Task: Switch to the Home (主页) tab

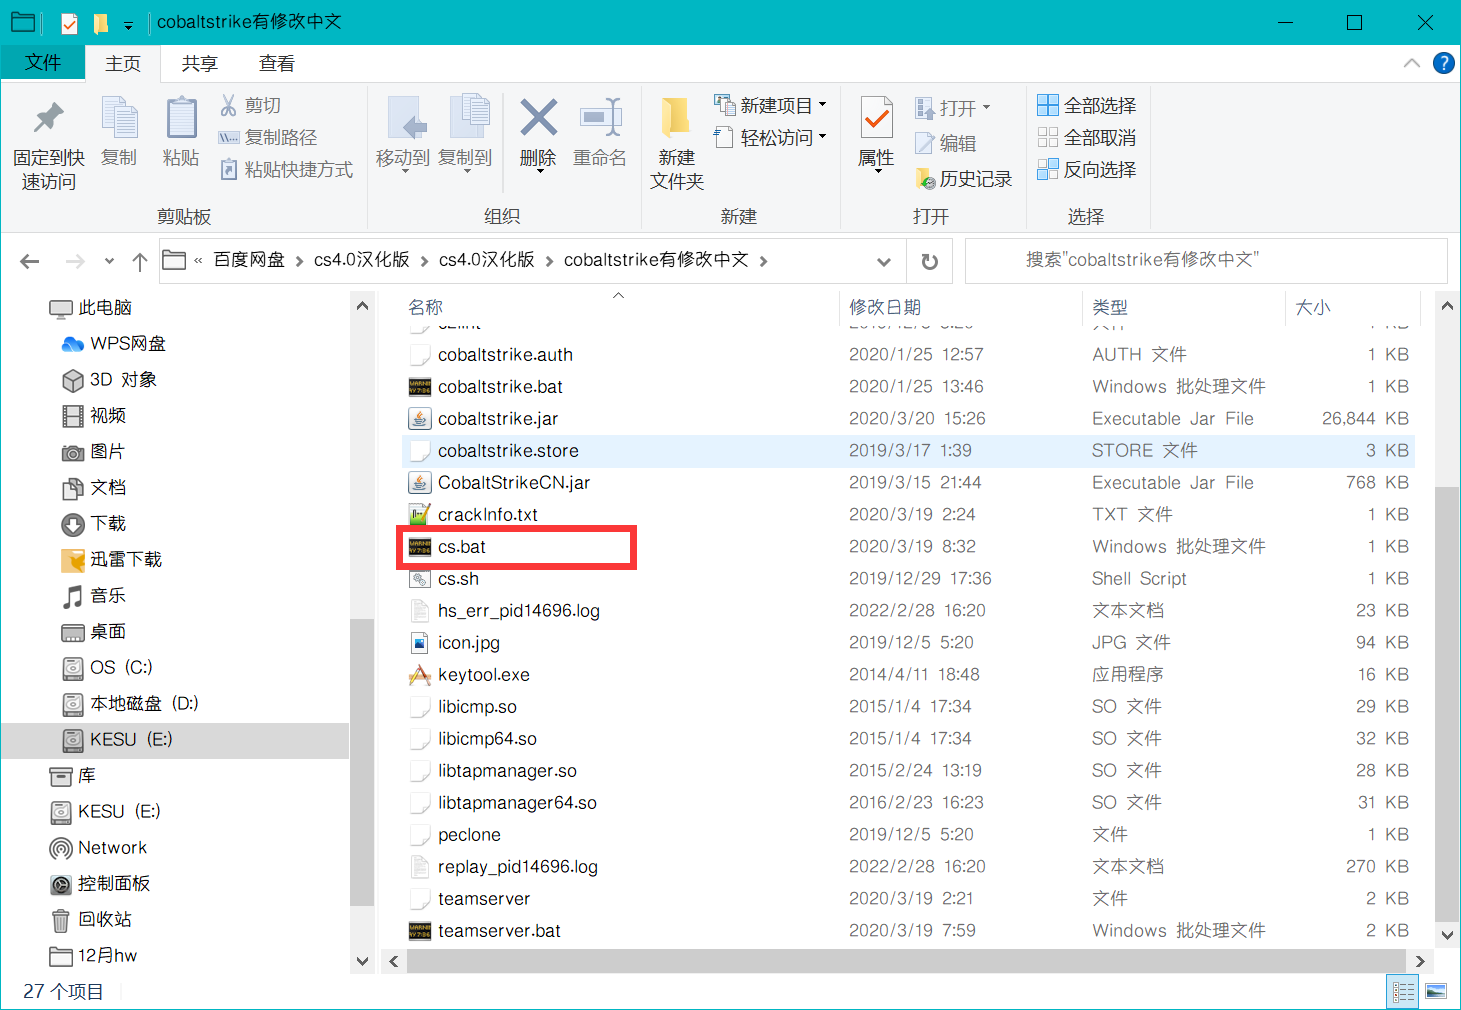Action: (x=123, y=63)
